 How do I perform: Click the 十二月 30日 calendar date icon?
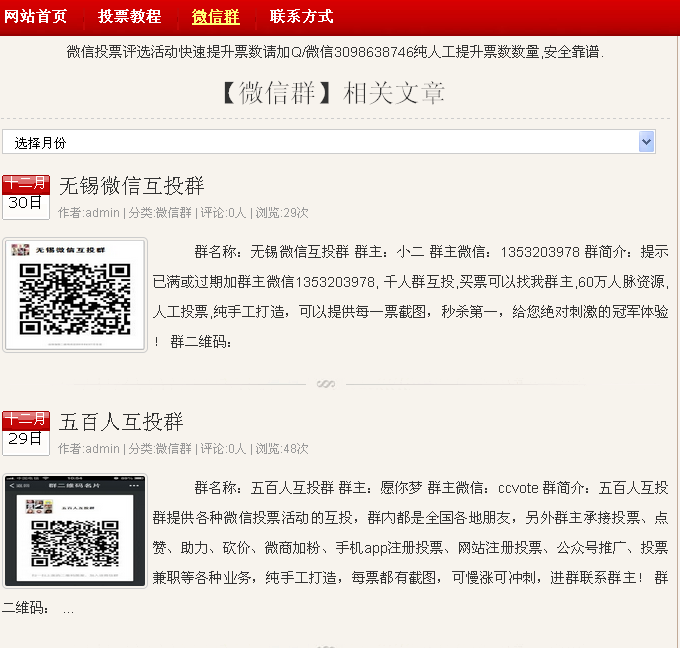26,197
